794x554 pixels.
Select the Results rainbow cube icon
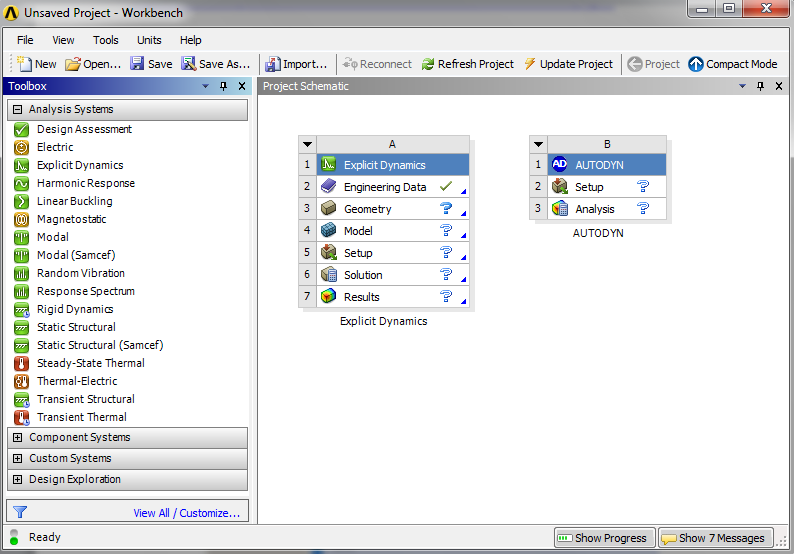329,296
